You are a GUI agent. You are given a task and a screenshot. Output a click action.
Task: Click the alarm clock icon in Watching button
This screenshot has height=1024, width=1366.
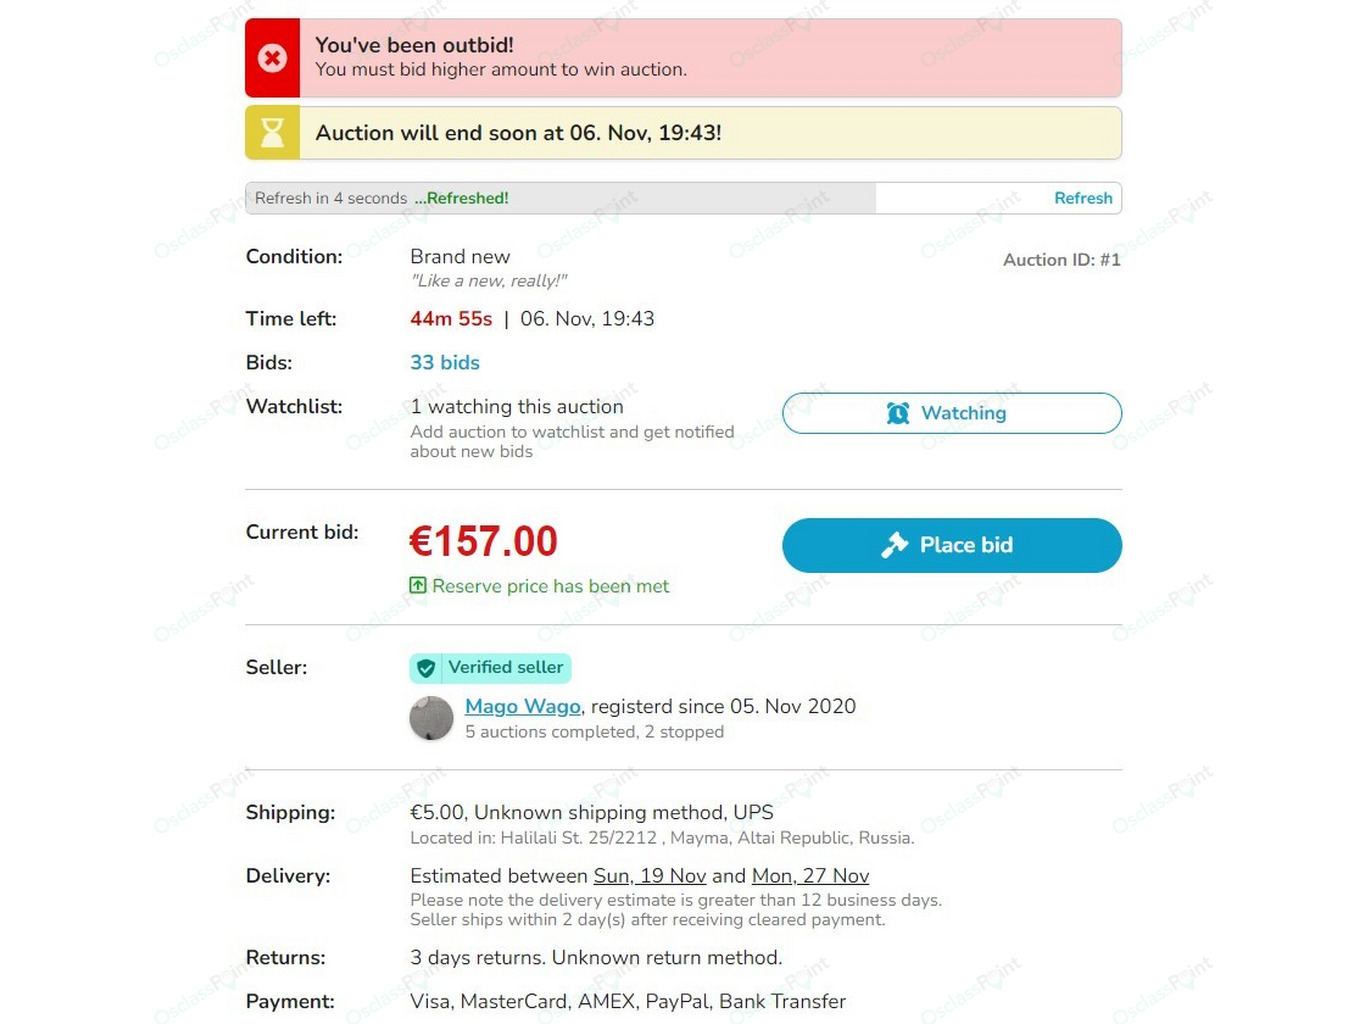898,413
